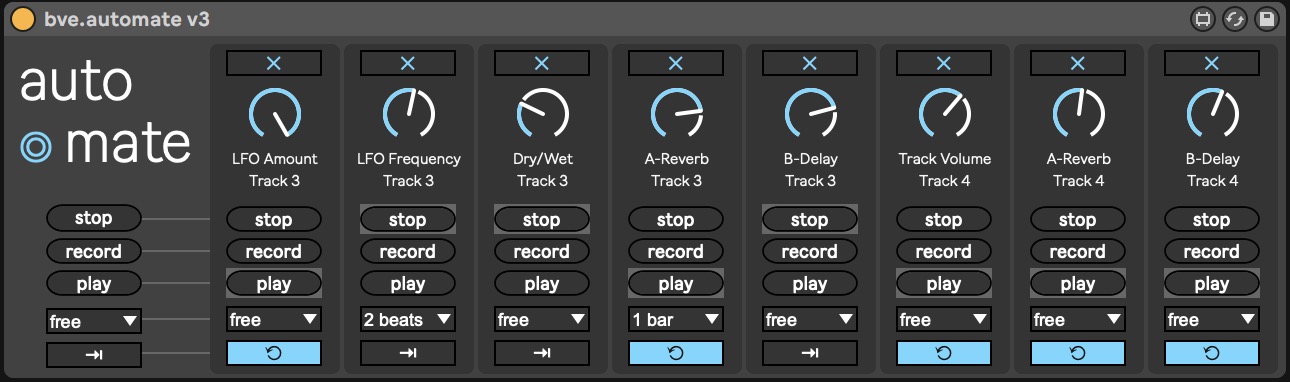
Task: Record the Track Volume slot
Action: point(944,251)
